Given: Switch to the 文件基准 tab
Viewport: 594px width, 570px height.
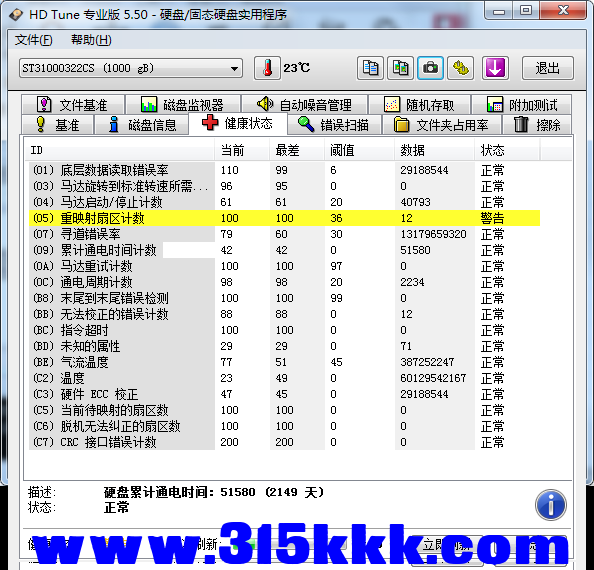Looking at the screenshot, I should [73, 105].
